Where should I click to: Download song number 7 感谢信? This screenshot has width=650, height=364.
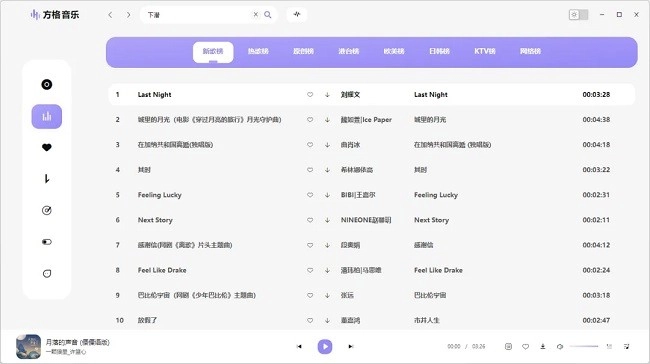pyautogui.click(x=327, y=245)
